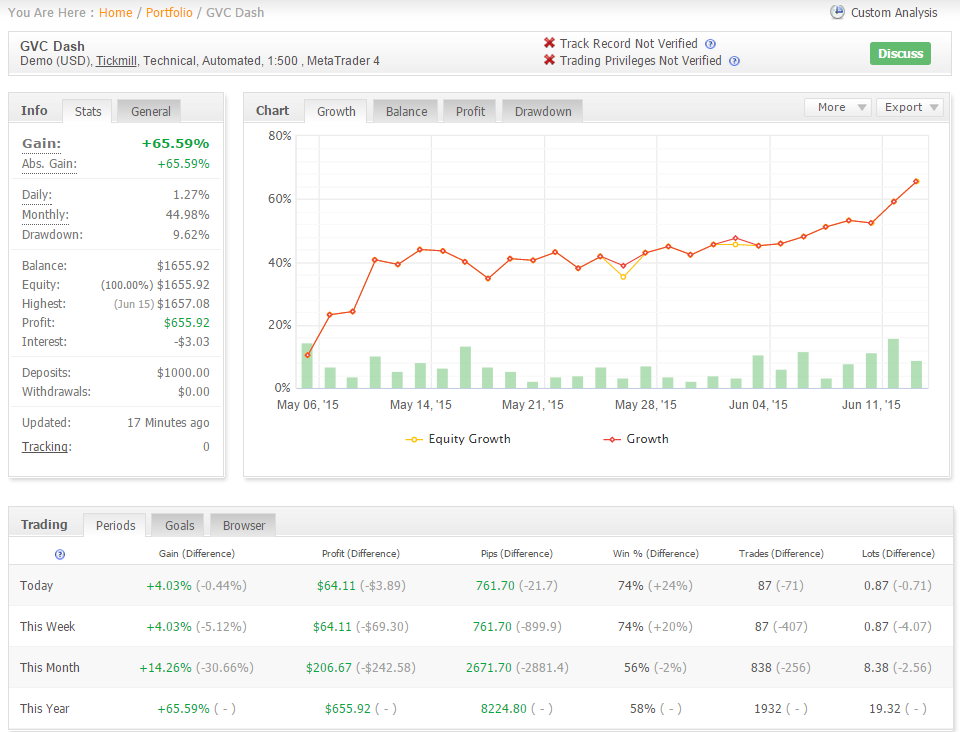This screenshot has width=960, height=732.
Task: Click This Month profit $206.67 cell
Action: [x=329, y=668]
